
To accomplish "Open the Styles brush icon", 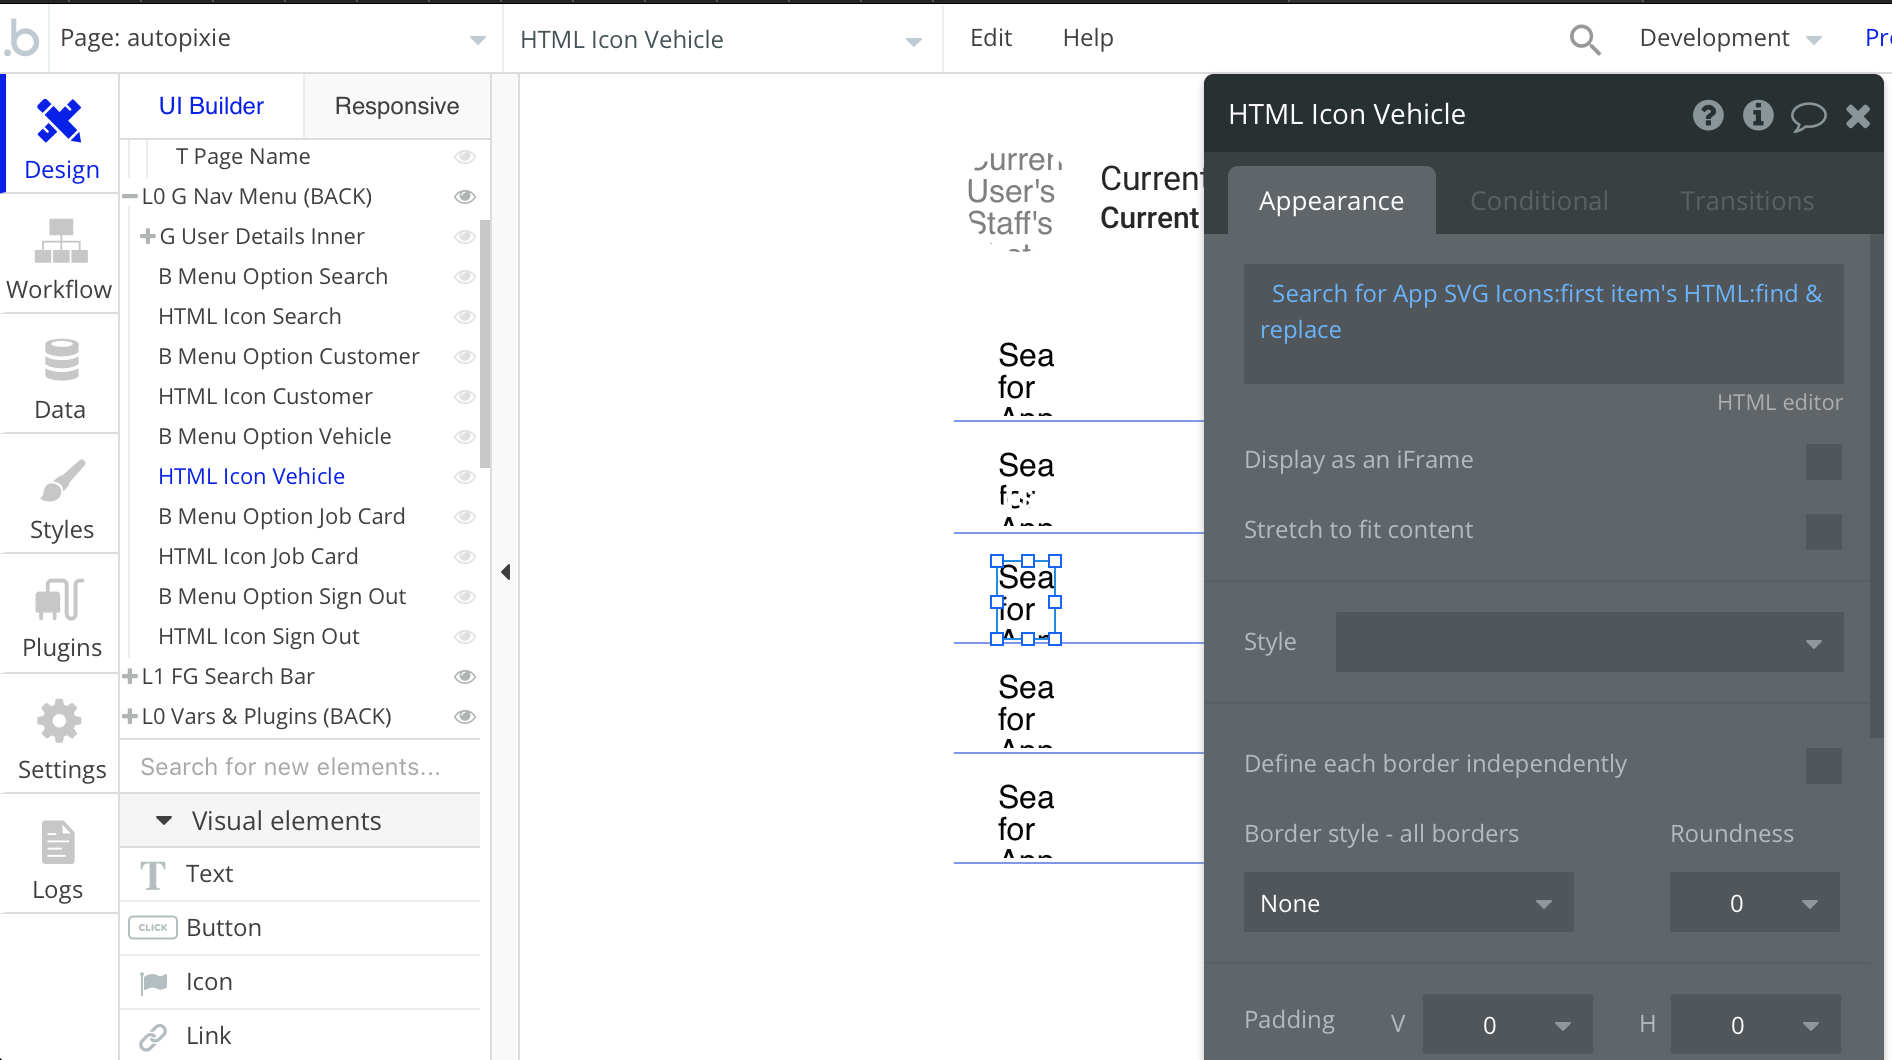I will pos(61,482).
